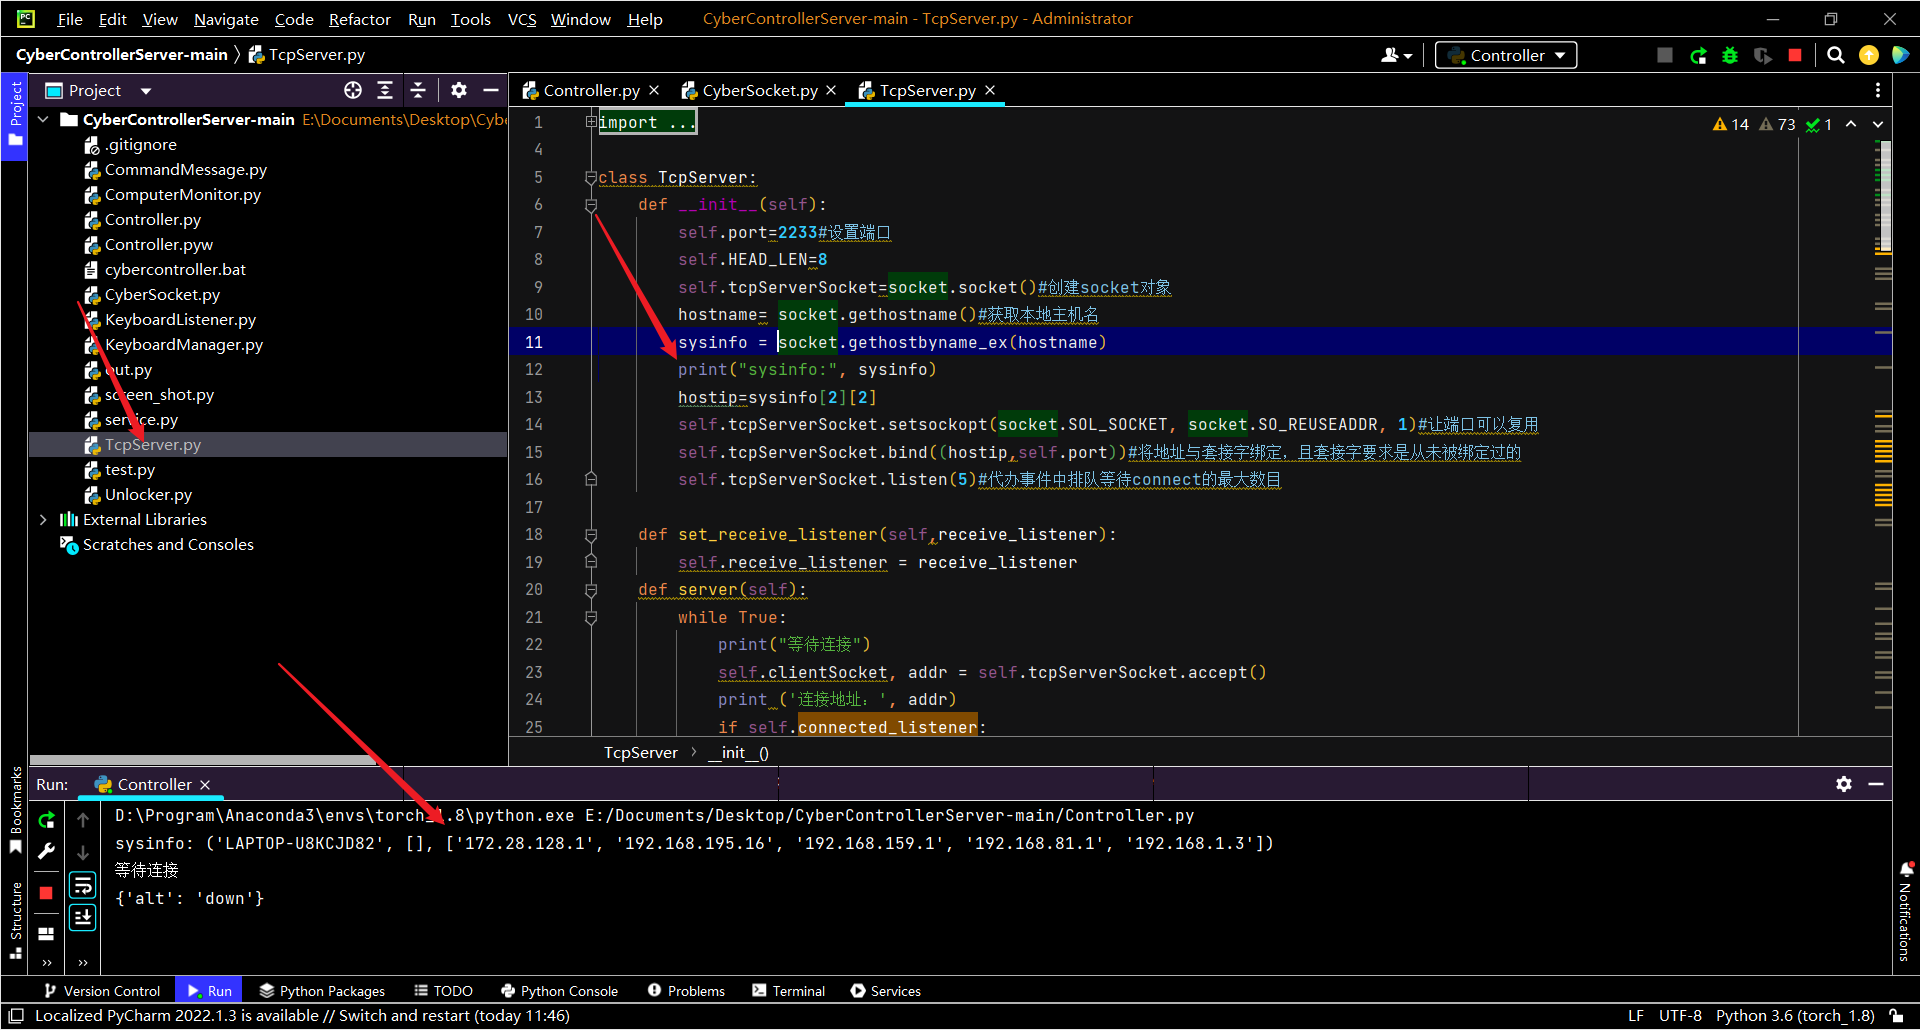Click the 14 warnings inspection indicator

[x=1731, y=124]
